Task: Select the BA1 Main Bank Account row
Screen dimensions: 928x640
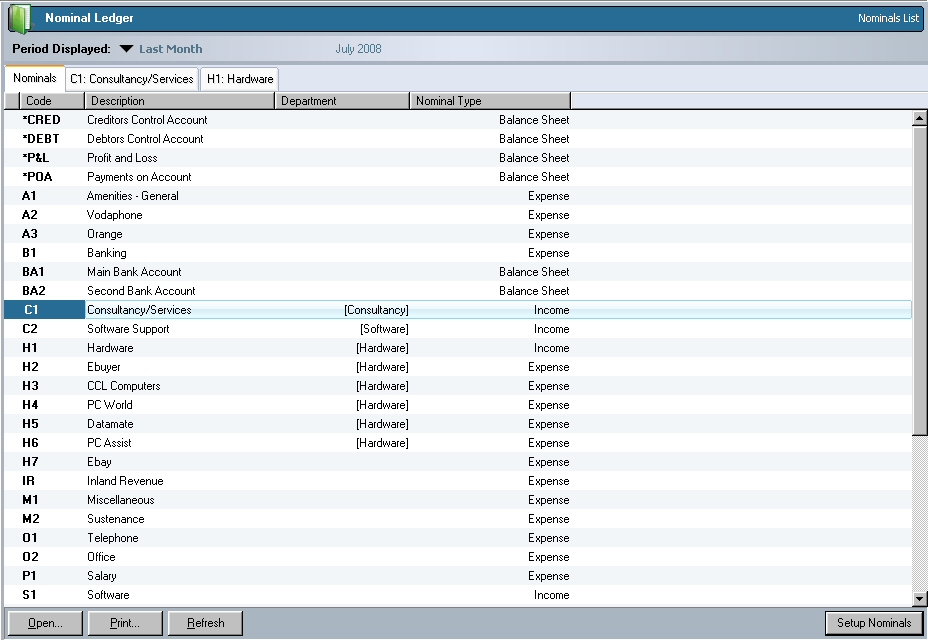Action: (134, 272)
